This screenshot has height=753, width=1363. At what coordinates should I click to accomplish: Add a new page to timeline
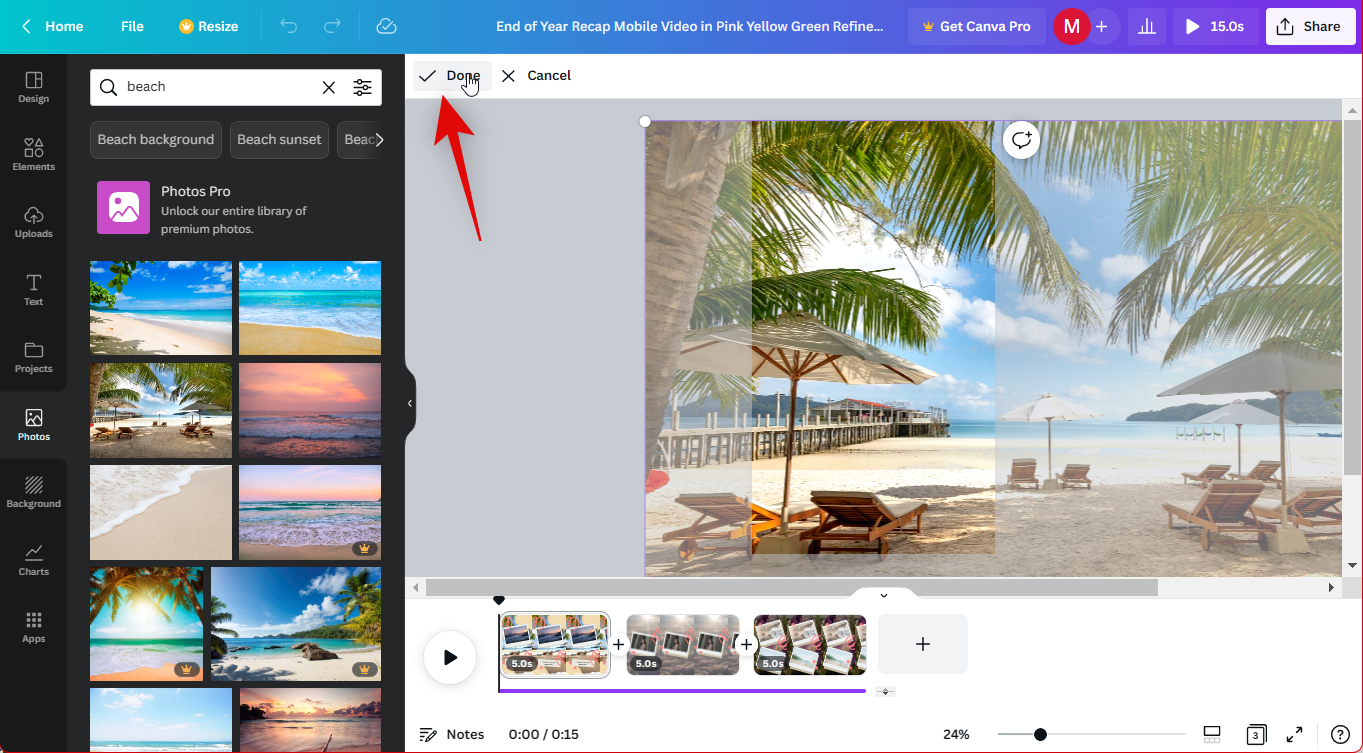tap(923, 644)
